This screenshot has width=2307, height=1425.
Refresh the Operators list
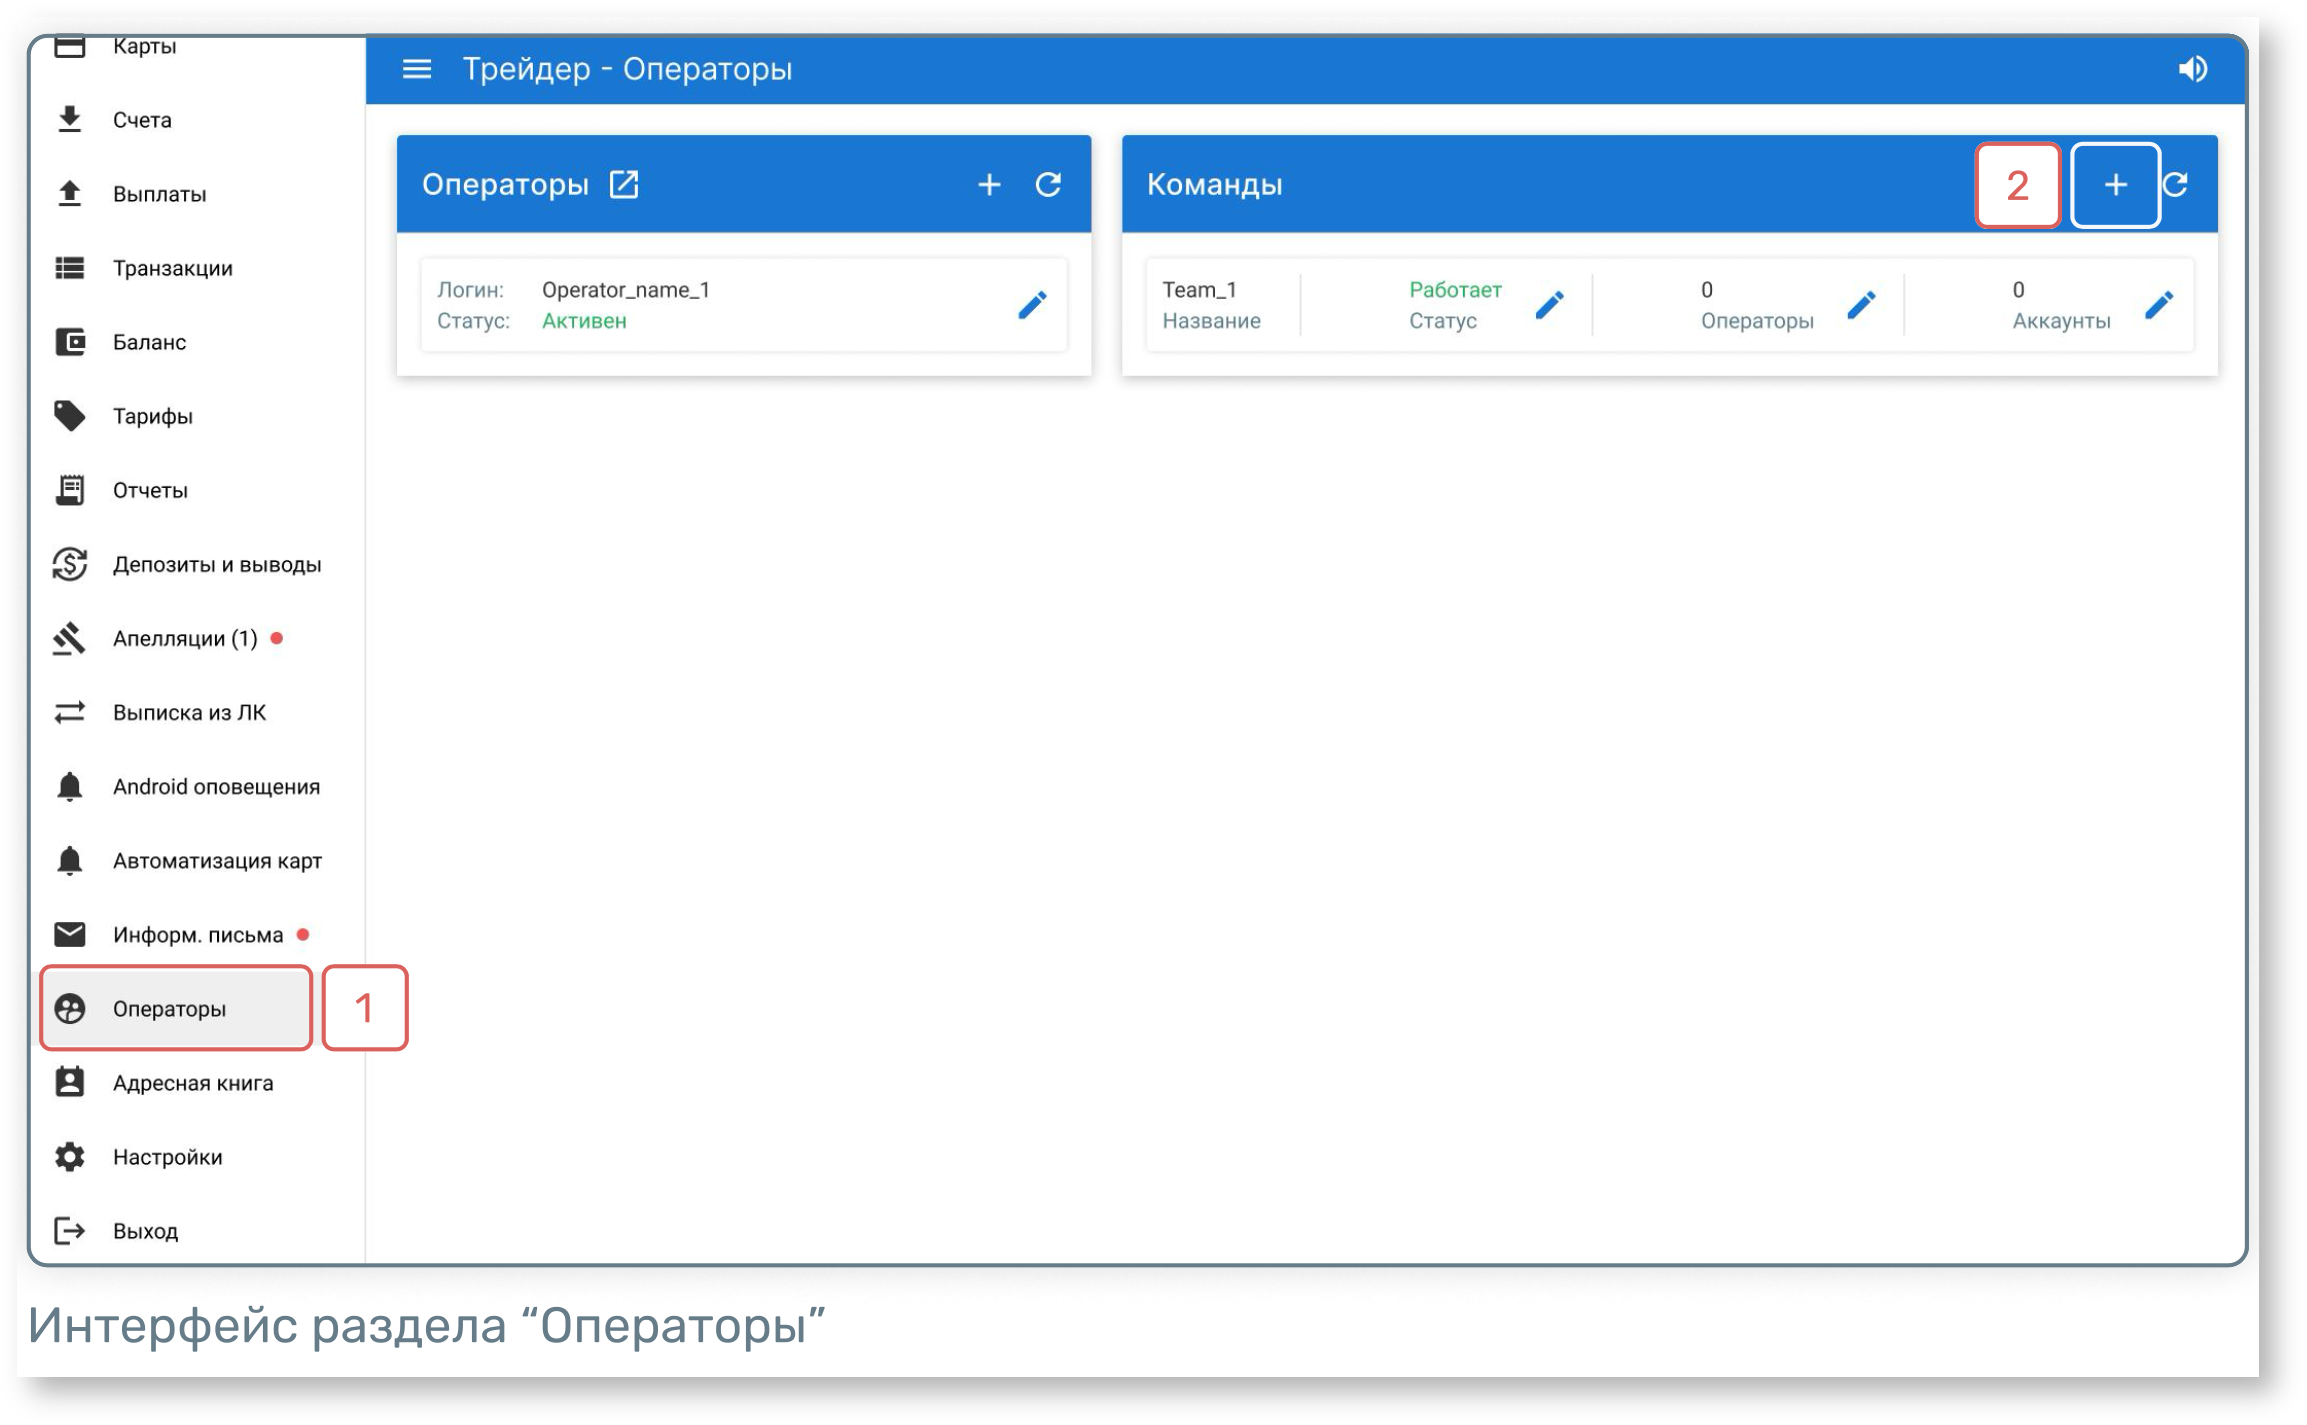pyautogui.click(x=1047, y=184)
